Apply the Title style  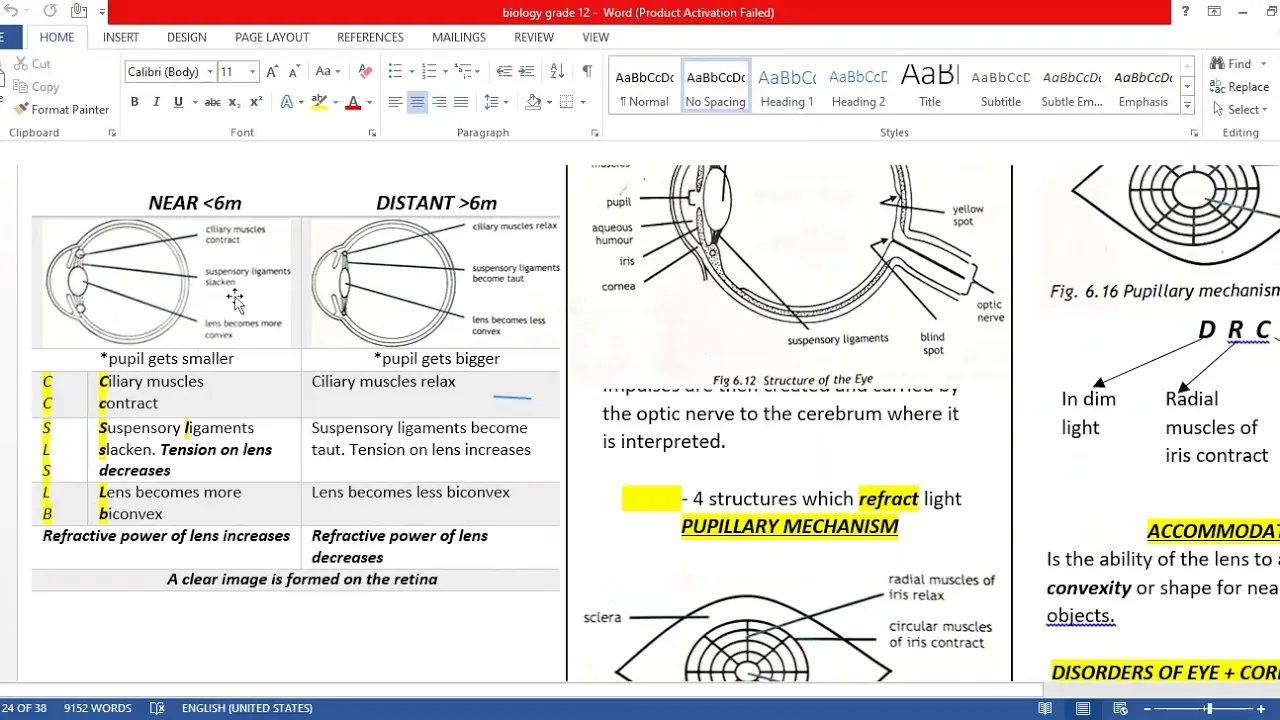930,87
